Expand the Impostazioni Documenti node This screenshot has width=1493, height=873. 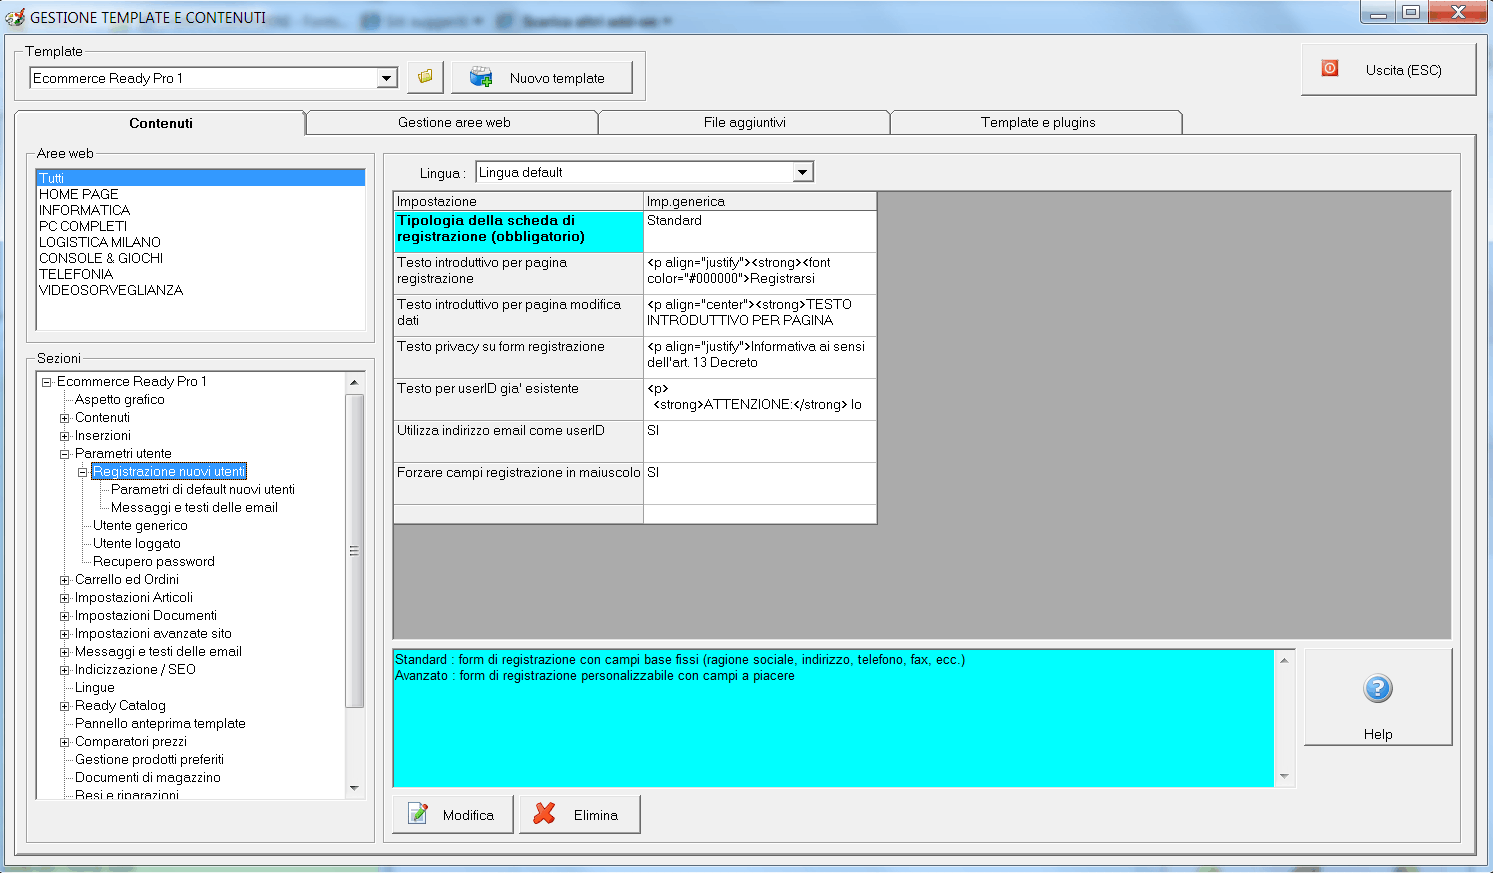(64, 616)
